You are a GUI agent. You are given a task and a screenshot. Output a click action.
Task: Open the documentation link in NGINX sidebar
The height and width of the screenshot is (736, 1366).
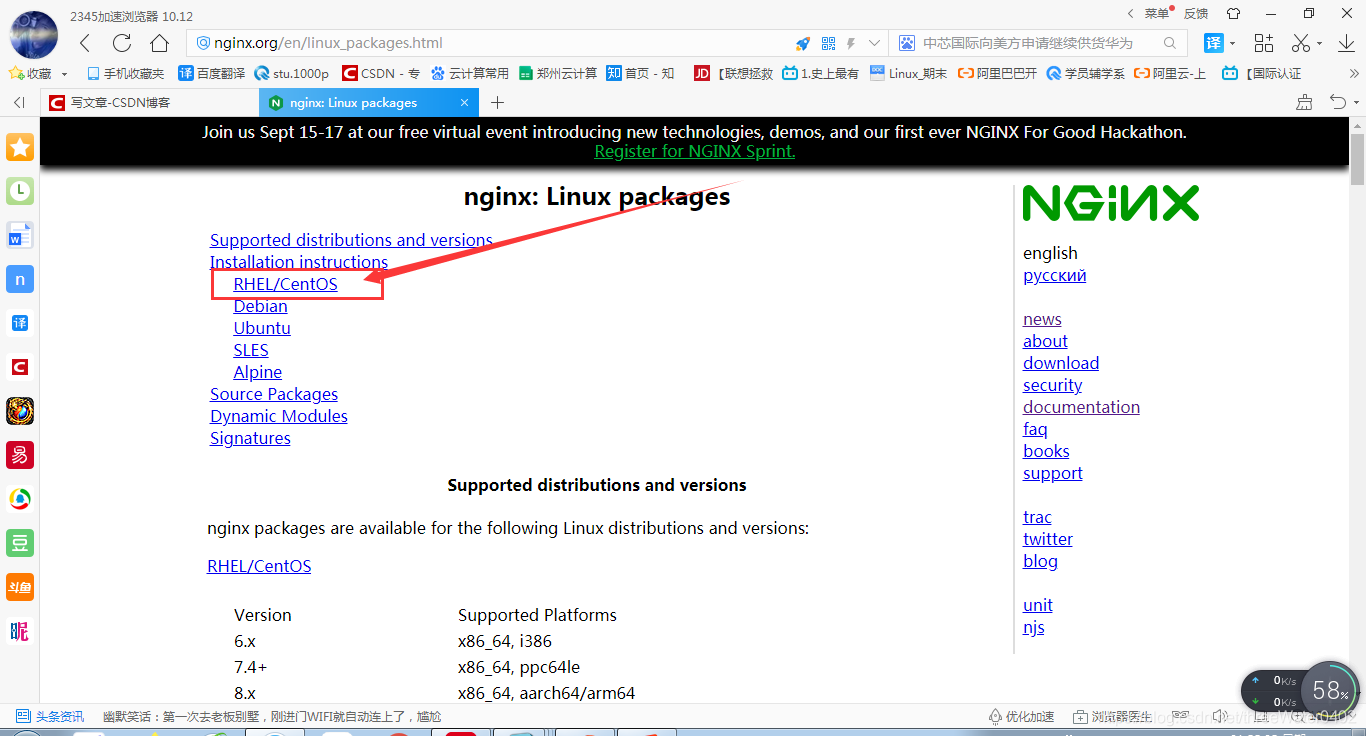tap(1081, 407)
